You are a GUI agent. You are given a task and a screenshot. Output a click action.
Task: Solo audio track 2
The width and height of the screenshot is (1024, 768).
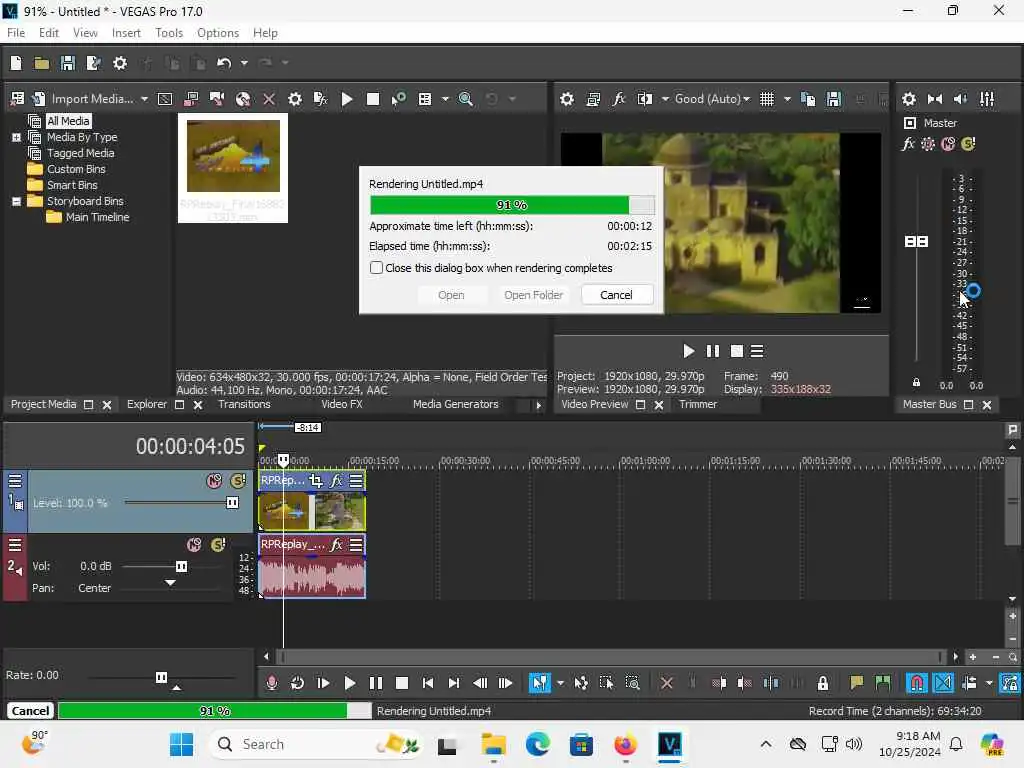coord(218,545)
